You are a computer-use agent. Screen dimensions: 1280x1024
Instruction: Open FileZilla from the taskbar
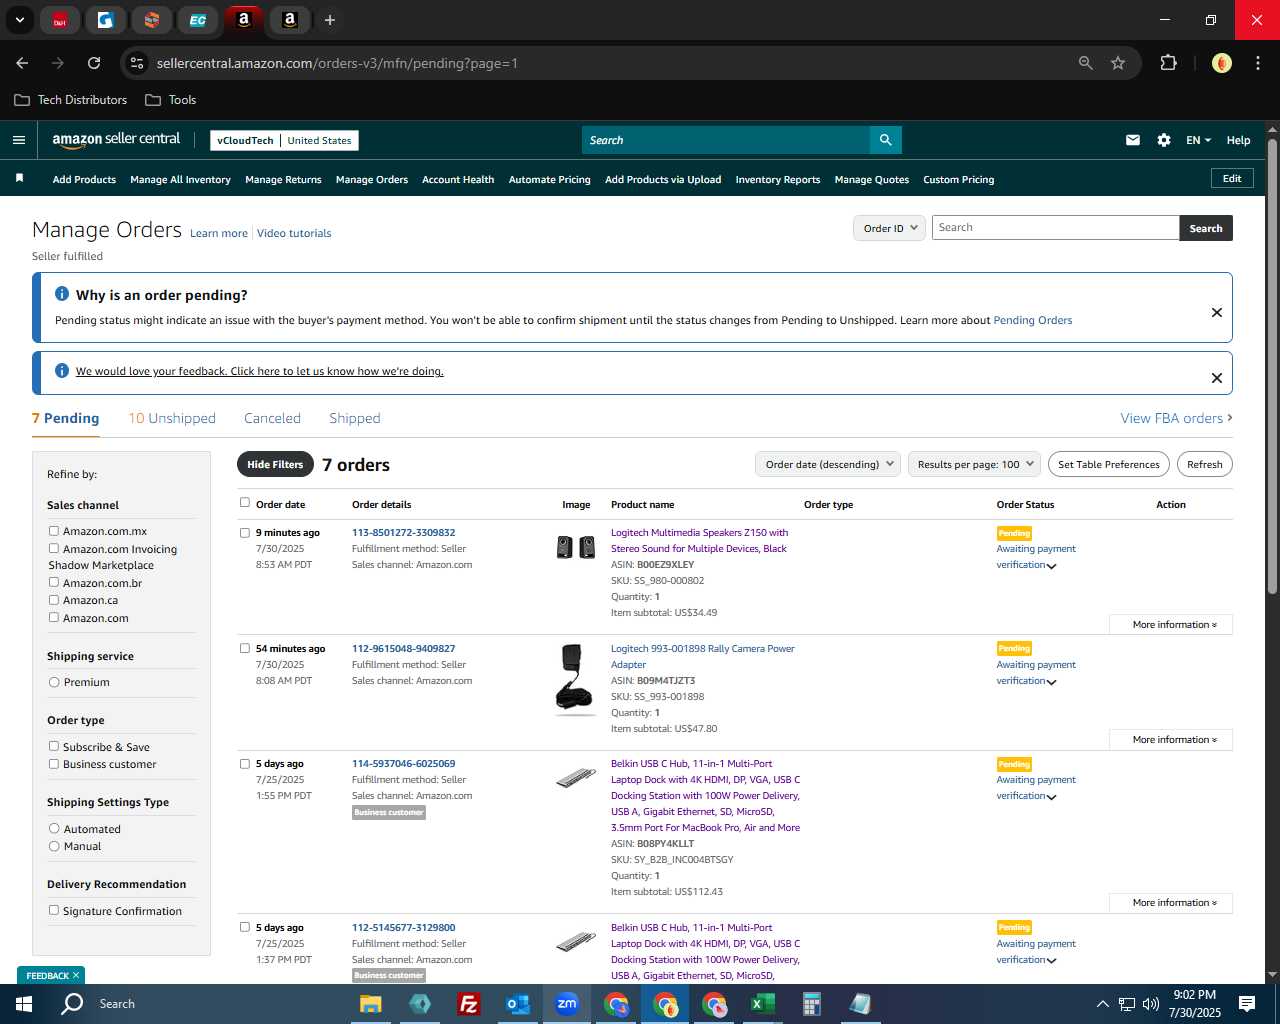point(468,1004)
